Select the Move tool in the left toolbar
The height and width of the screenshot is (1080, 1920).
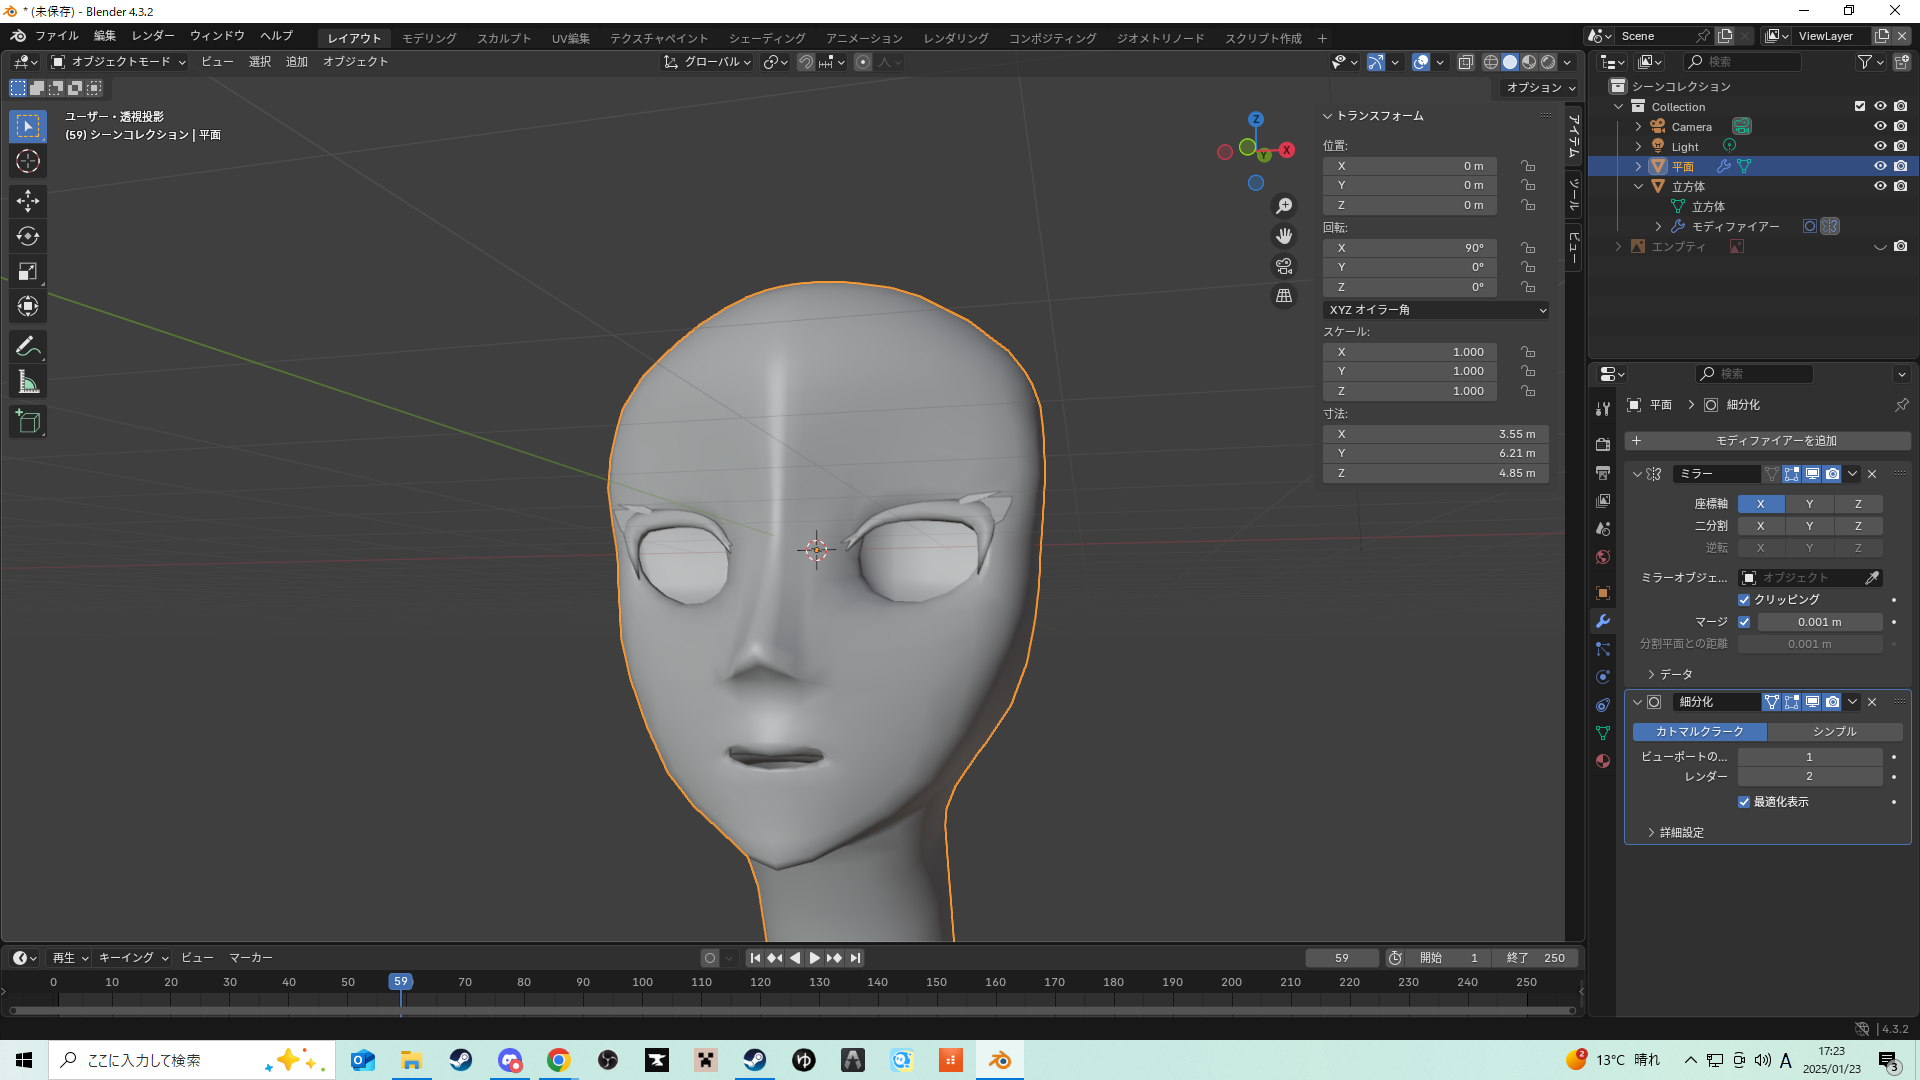[28, 201]
